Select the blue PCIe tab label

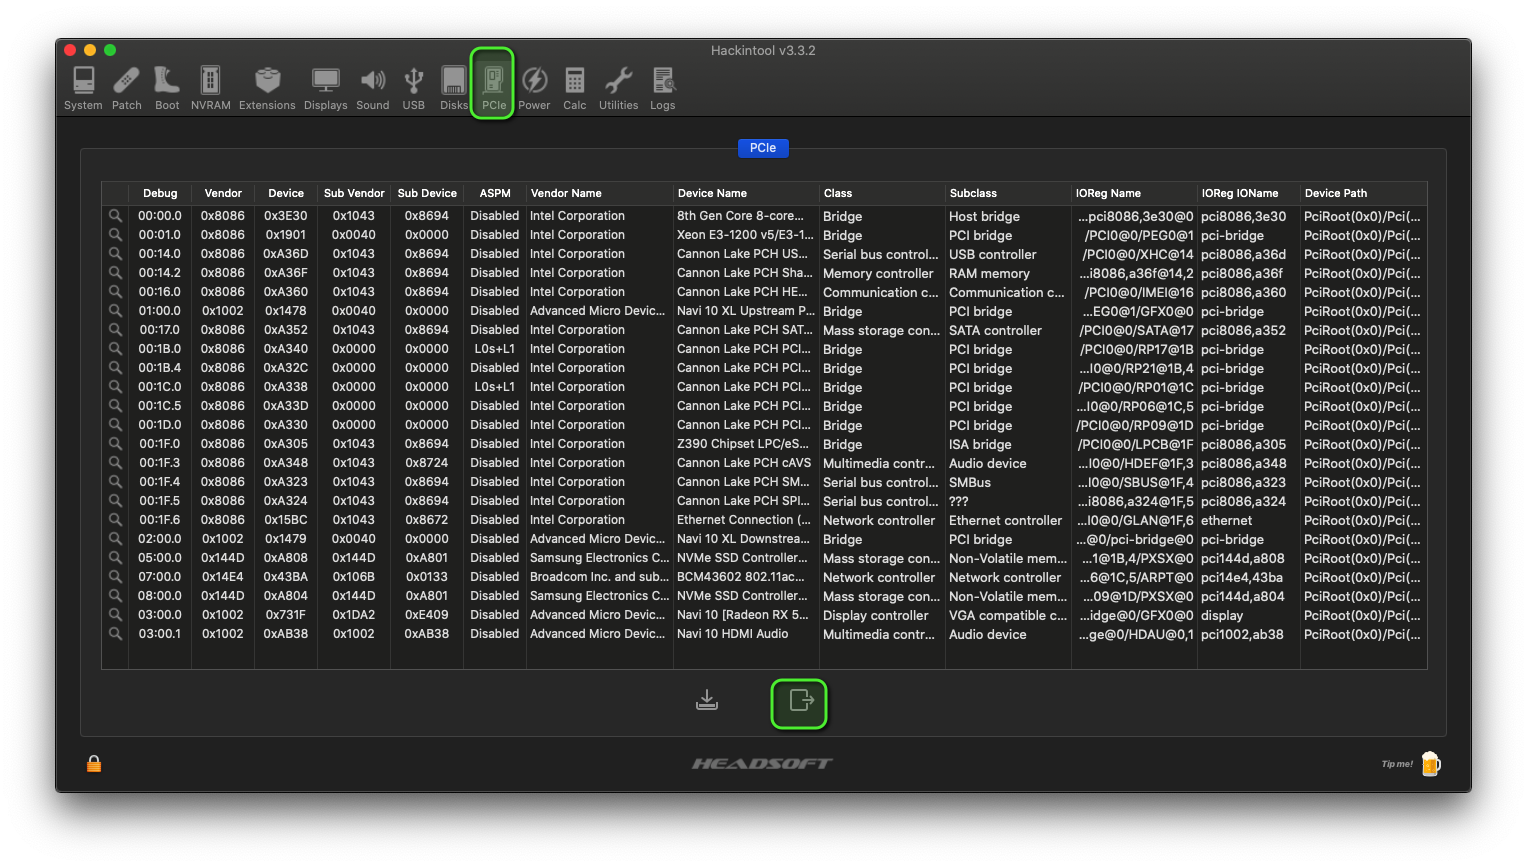[x=763, y=148]
